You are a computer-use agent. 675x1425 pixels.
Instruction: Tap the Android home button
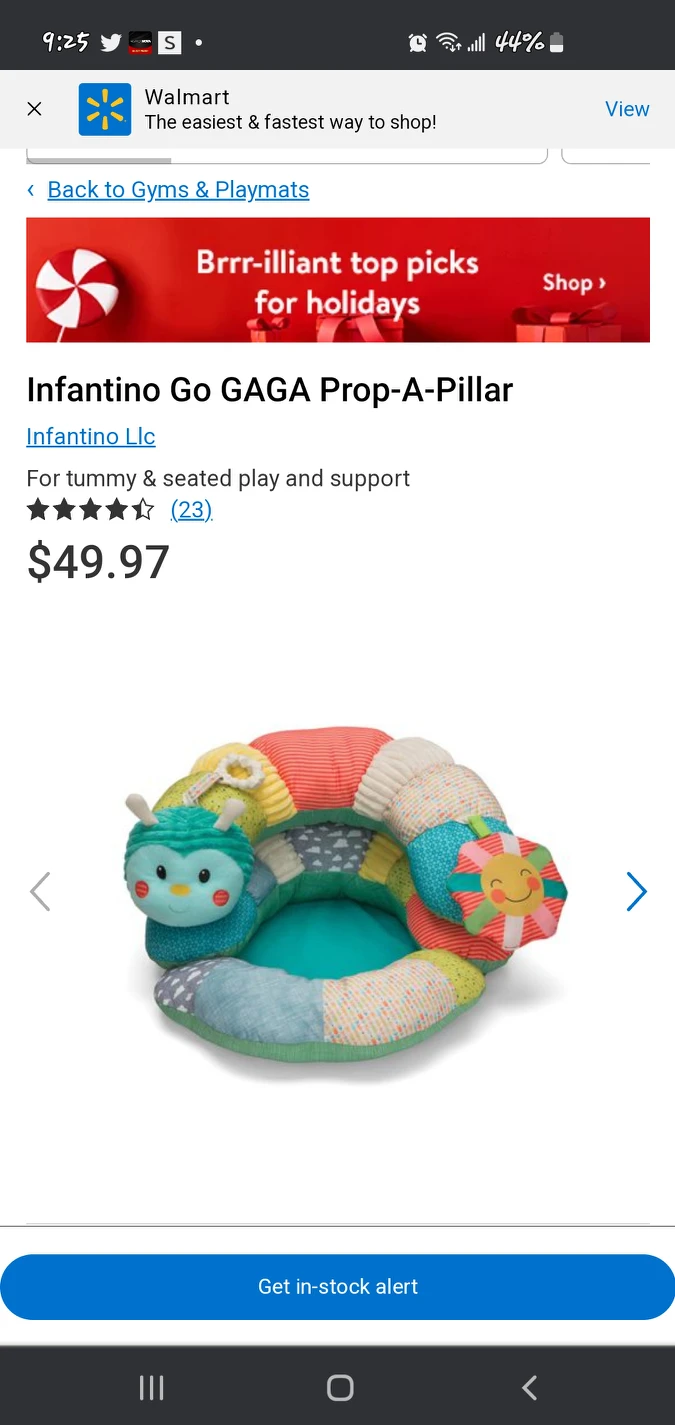pyautogui.click(x=340, y=1387)
